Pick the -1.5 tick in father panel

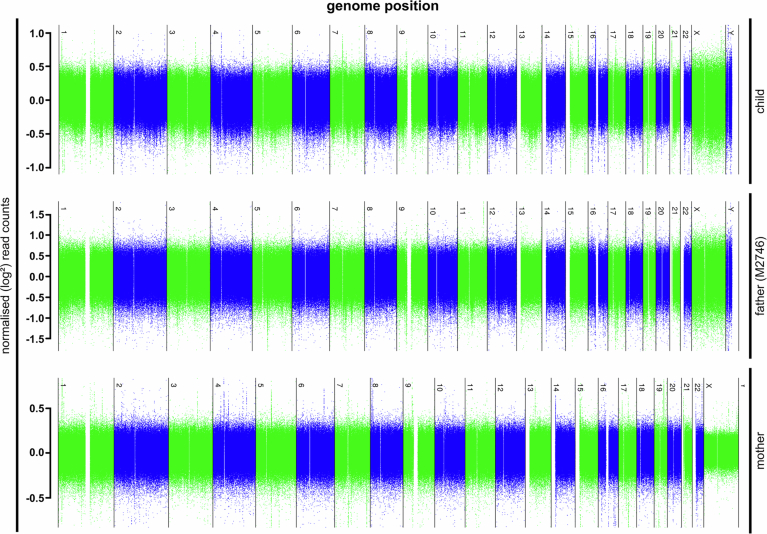coord(35,339)
